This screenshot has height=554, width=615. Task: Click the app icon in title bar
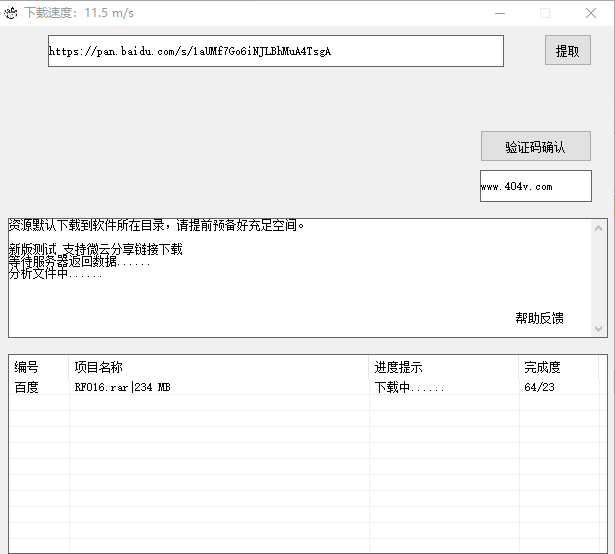11,13
